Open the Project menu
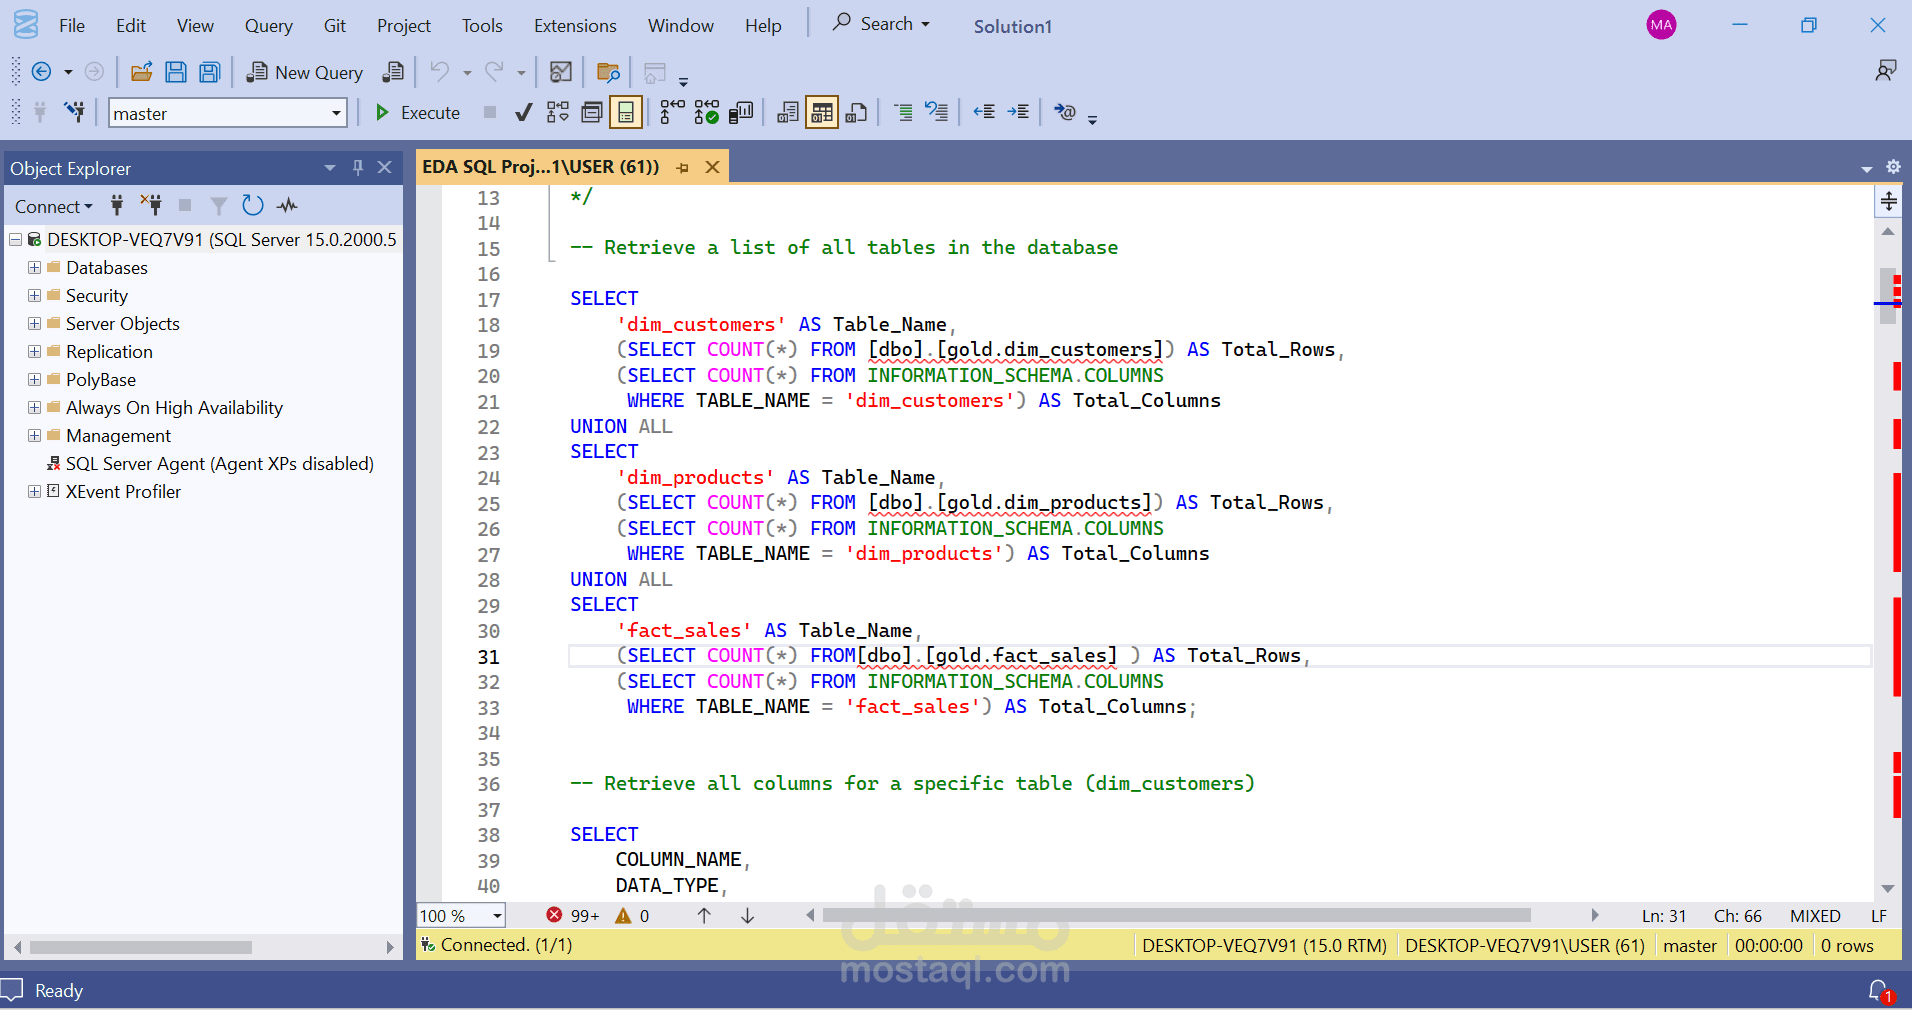Screen dimensions: 1912x1010 click(x=404, y=26)
